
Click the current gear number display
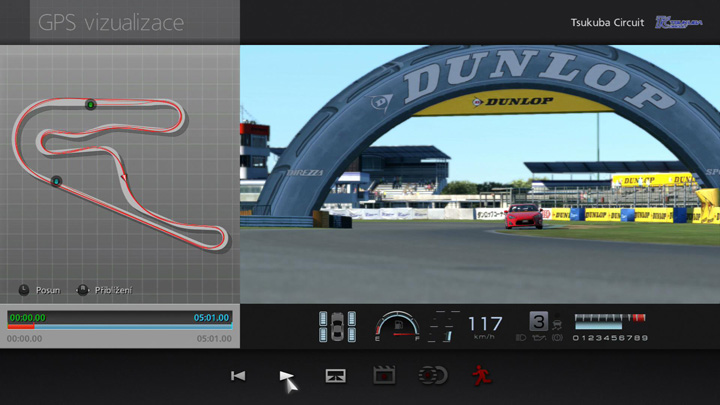(x=539, y=322)
